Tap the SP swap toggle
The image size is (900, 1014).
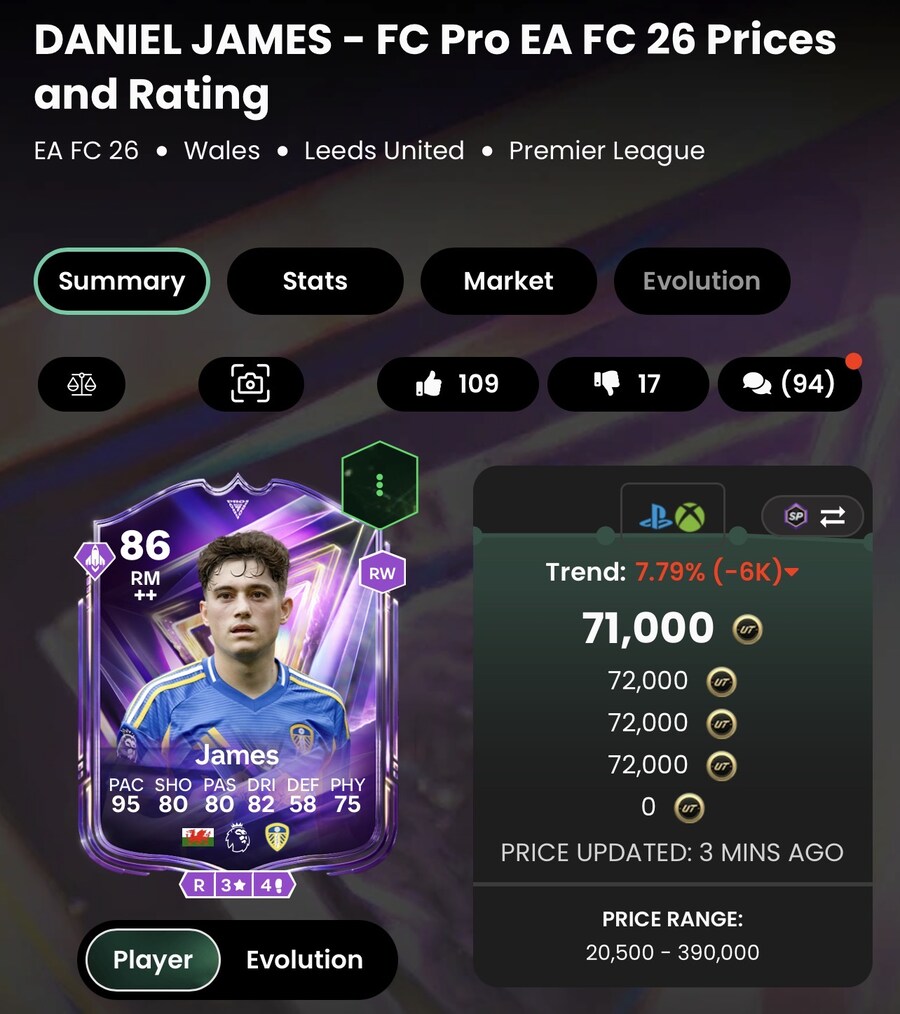pyautogui.click(x=813, y=516)
